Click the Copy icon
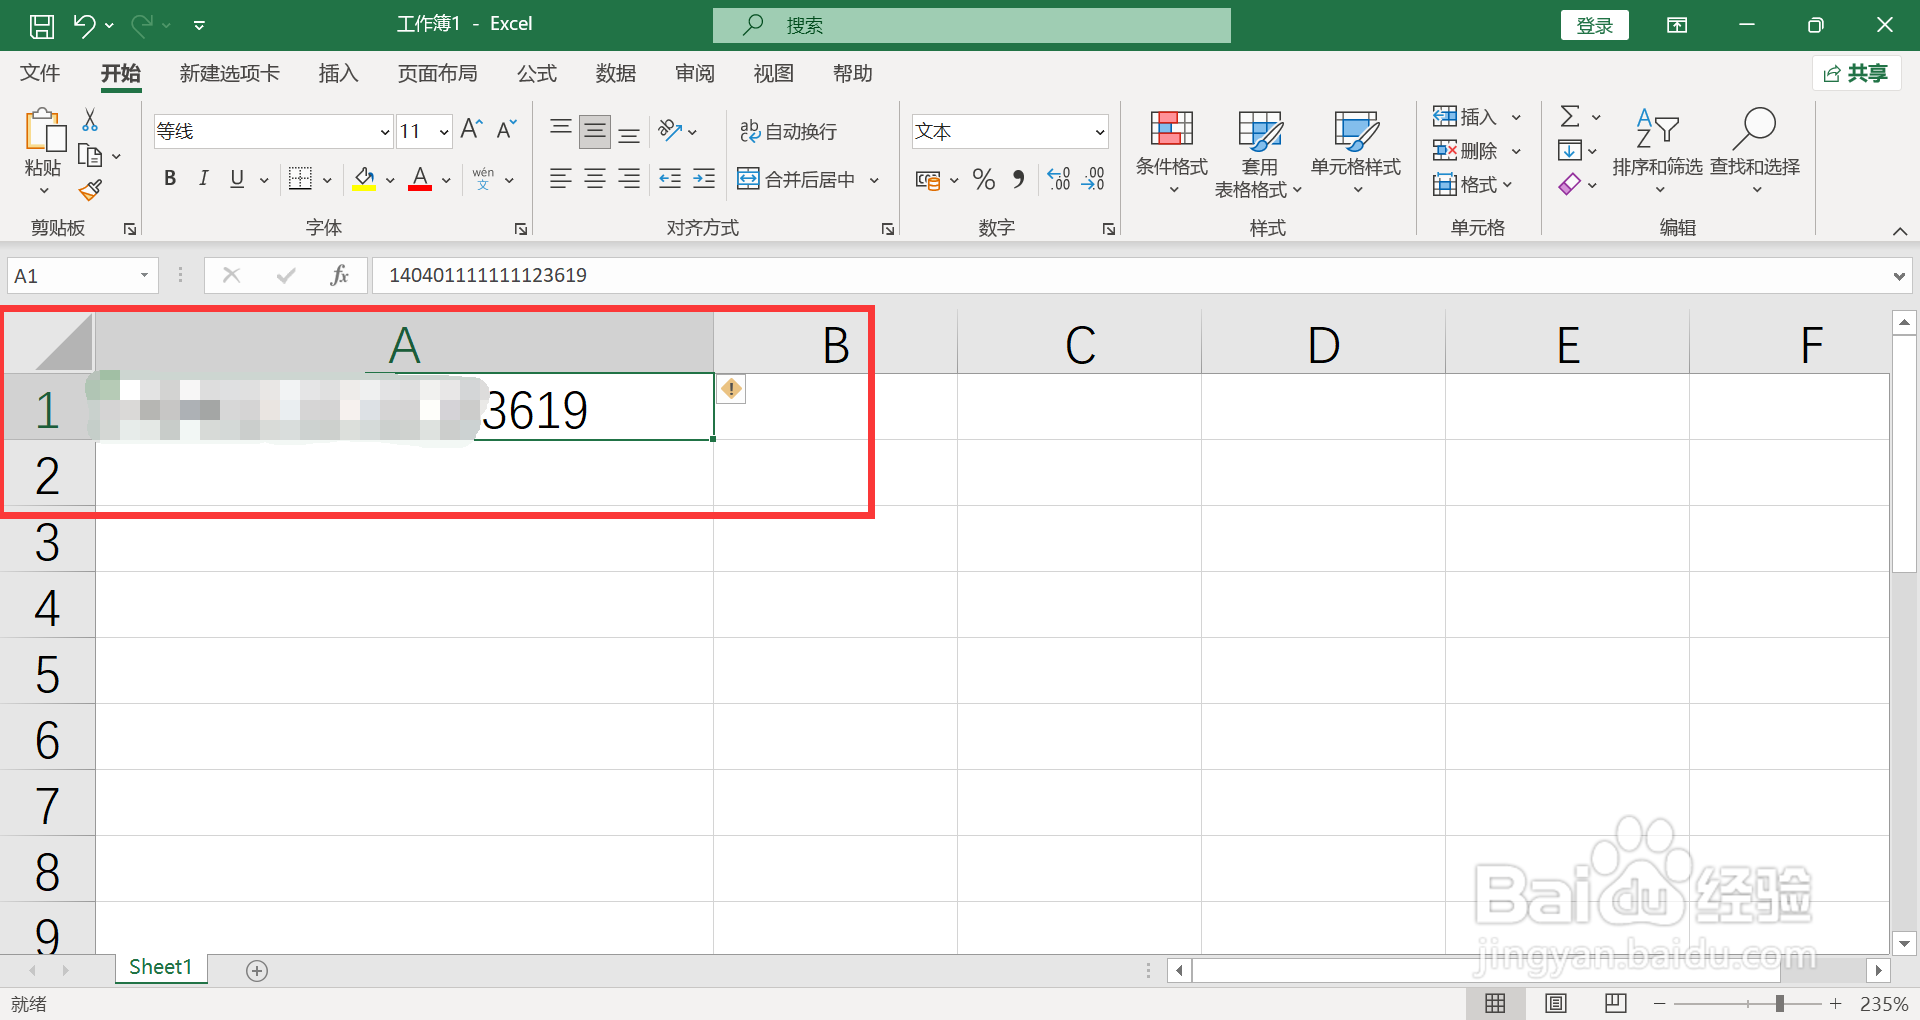The height and width of the screenshot is (1020, 1920). click(90, 155)
